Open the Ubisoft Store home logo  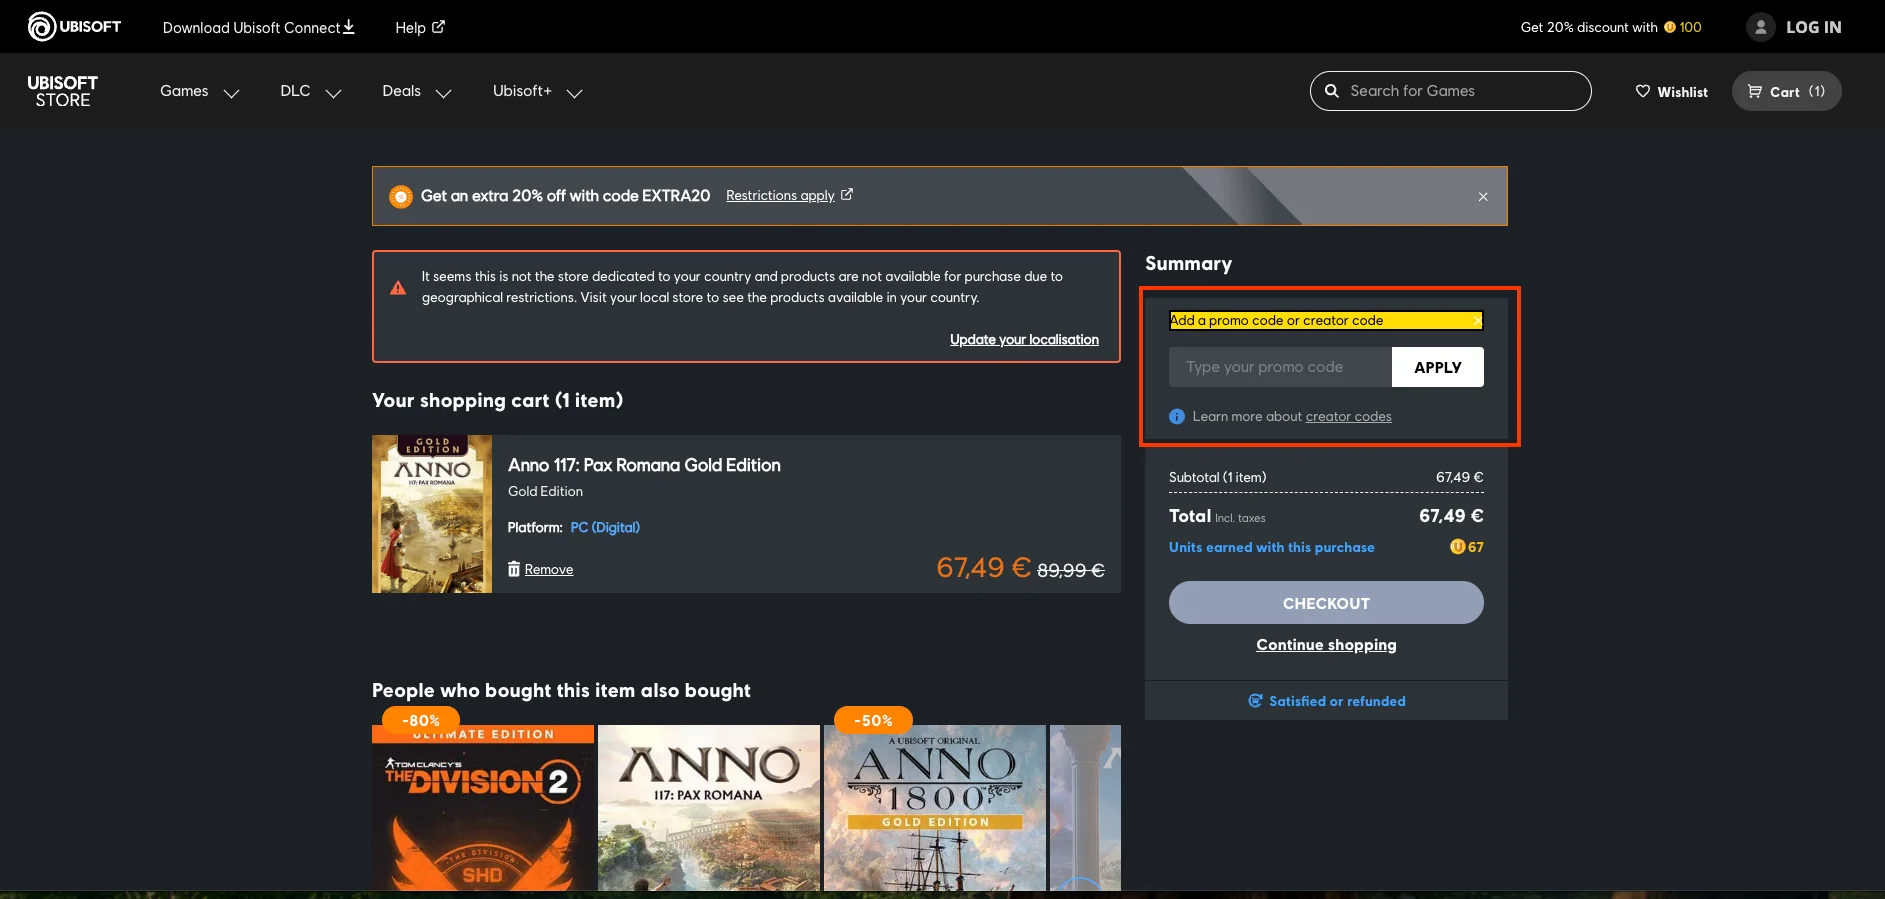point(62,91)
